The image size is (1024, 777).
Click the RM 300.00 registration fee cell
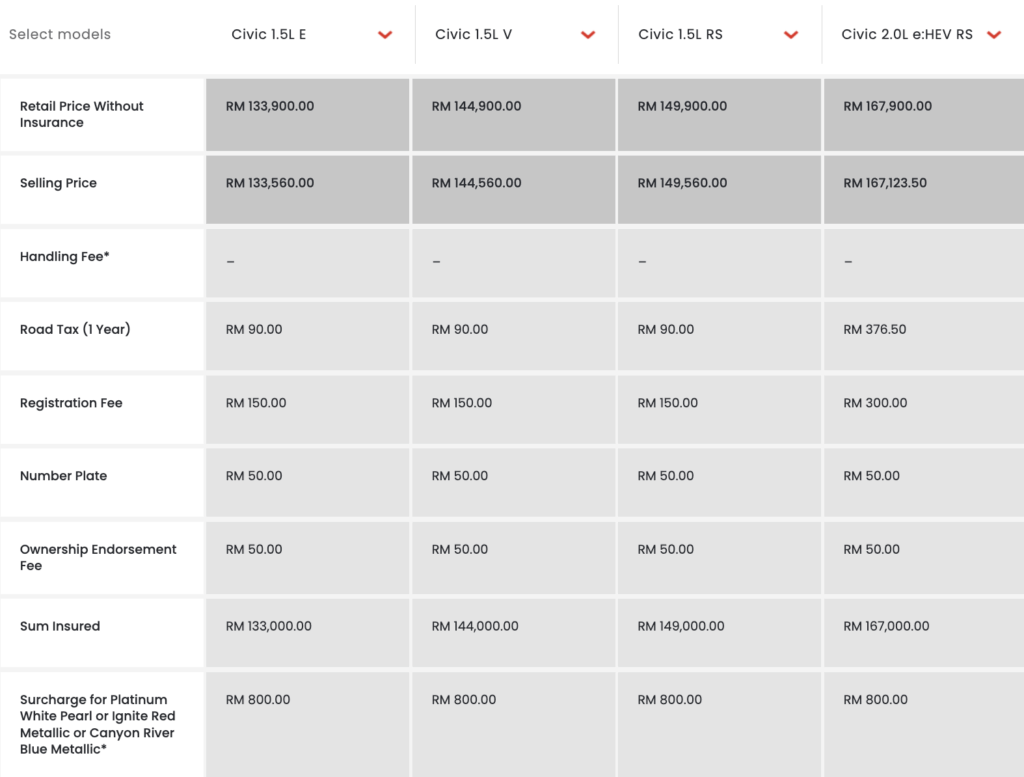tap(875, 403)
